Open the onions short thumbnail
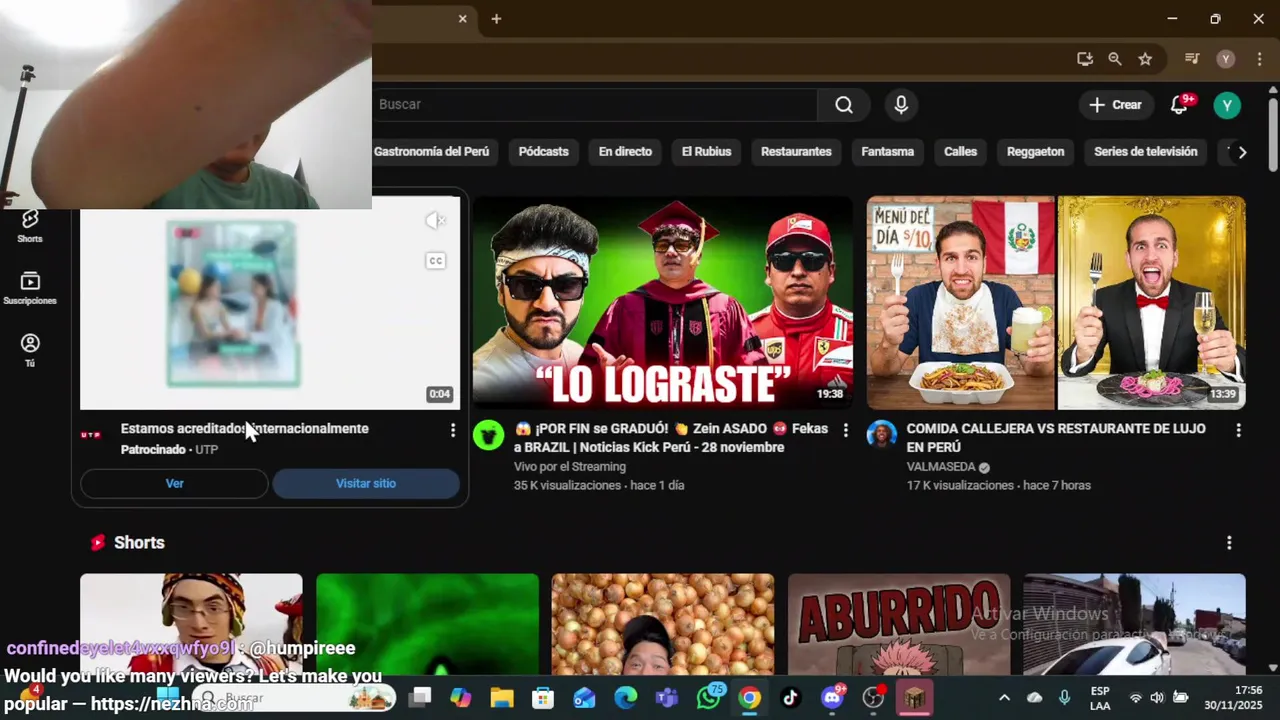Image resolution: width=1280 pixels, height=720 pixels. pos(663,624)
